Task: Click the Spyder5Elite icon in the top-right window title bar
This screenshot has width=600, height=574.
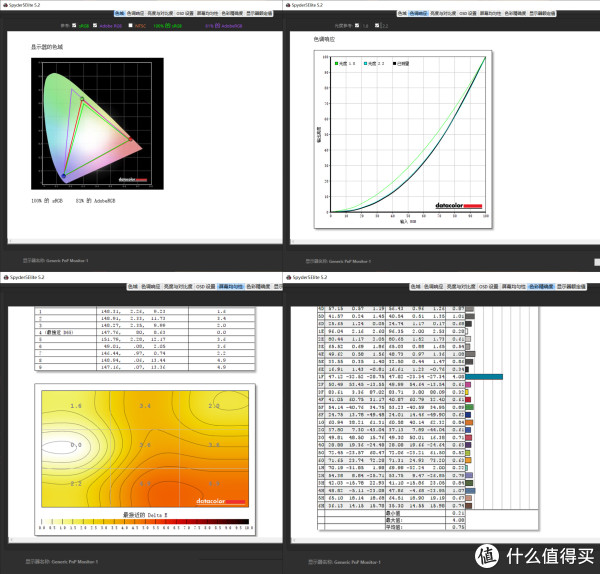Action: (288, 5)
